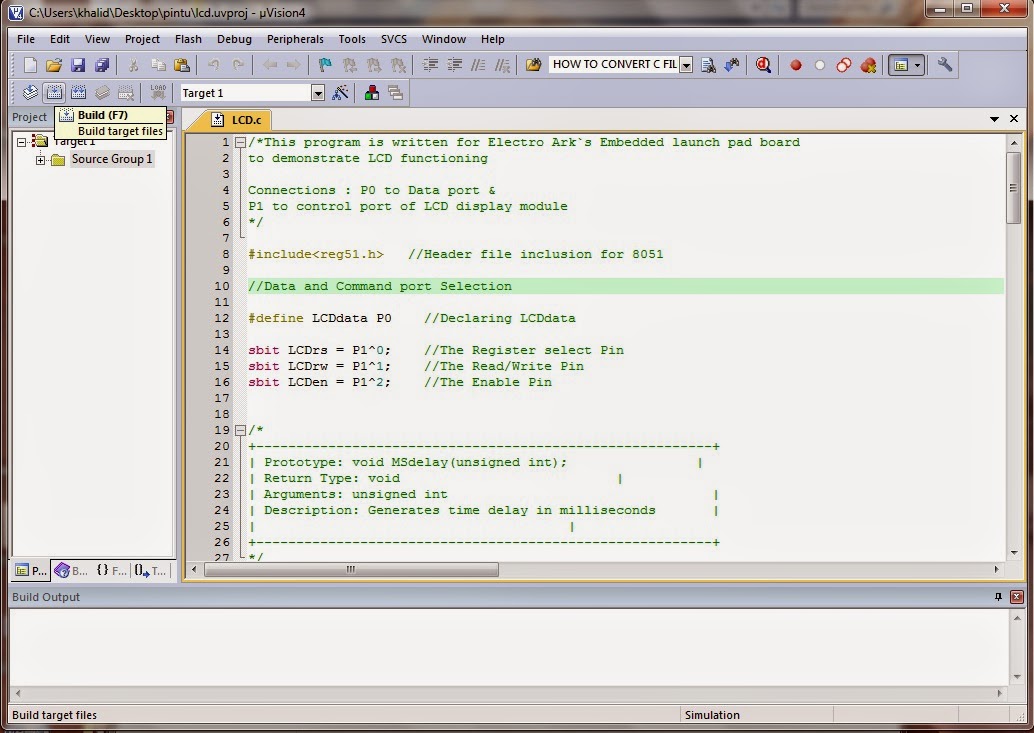Kill all breakpoints using the crossed breakpoint icon
The height and width of the screenshot is (733, 1034).
(x=869, y=64)
